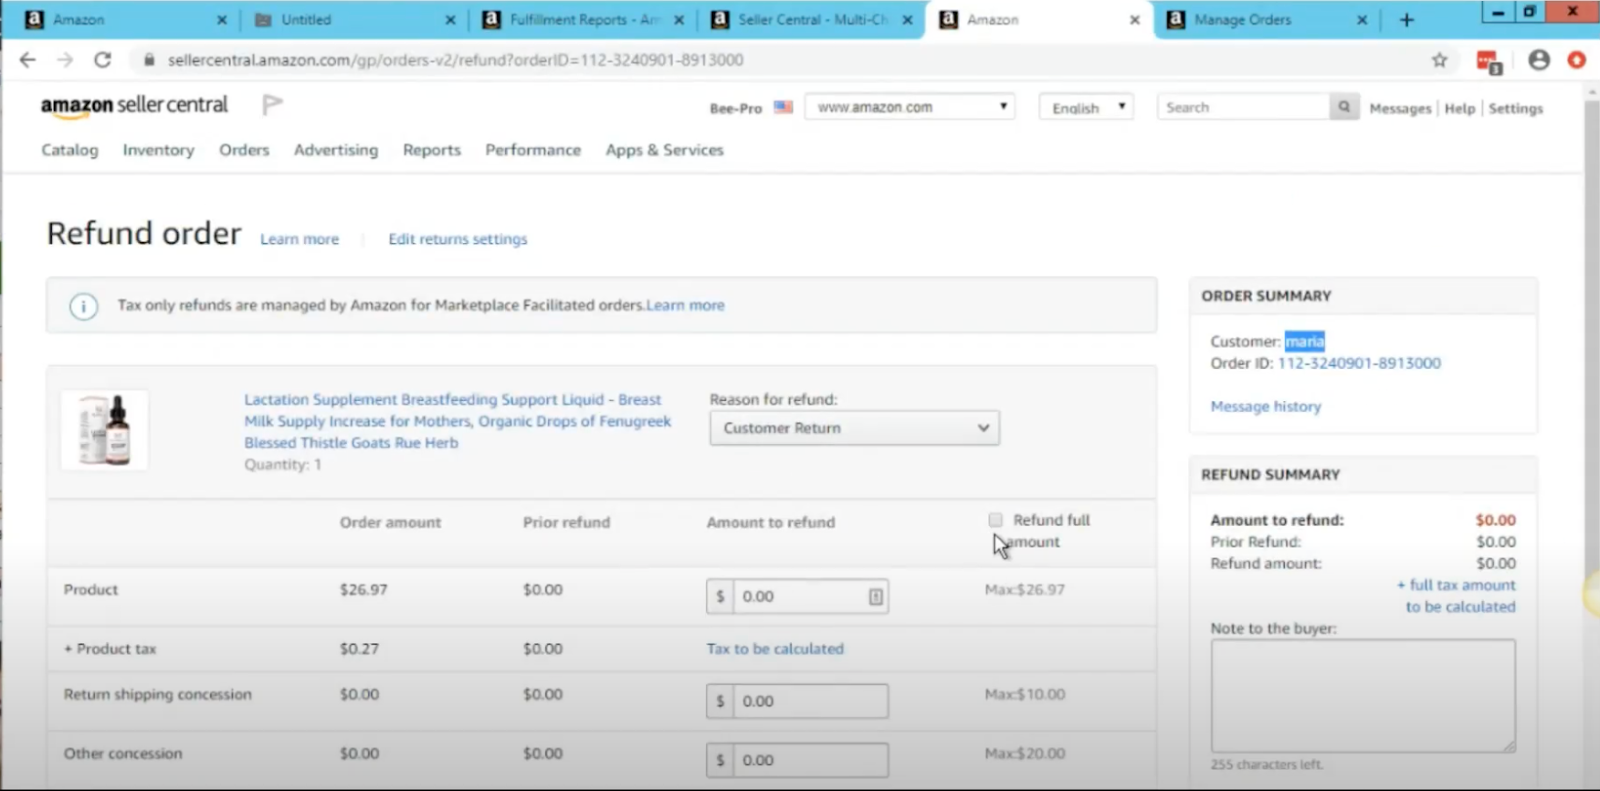
Task: Open the Reason for refund dropdown
Action: tap(854, 428)
